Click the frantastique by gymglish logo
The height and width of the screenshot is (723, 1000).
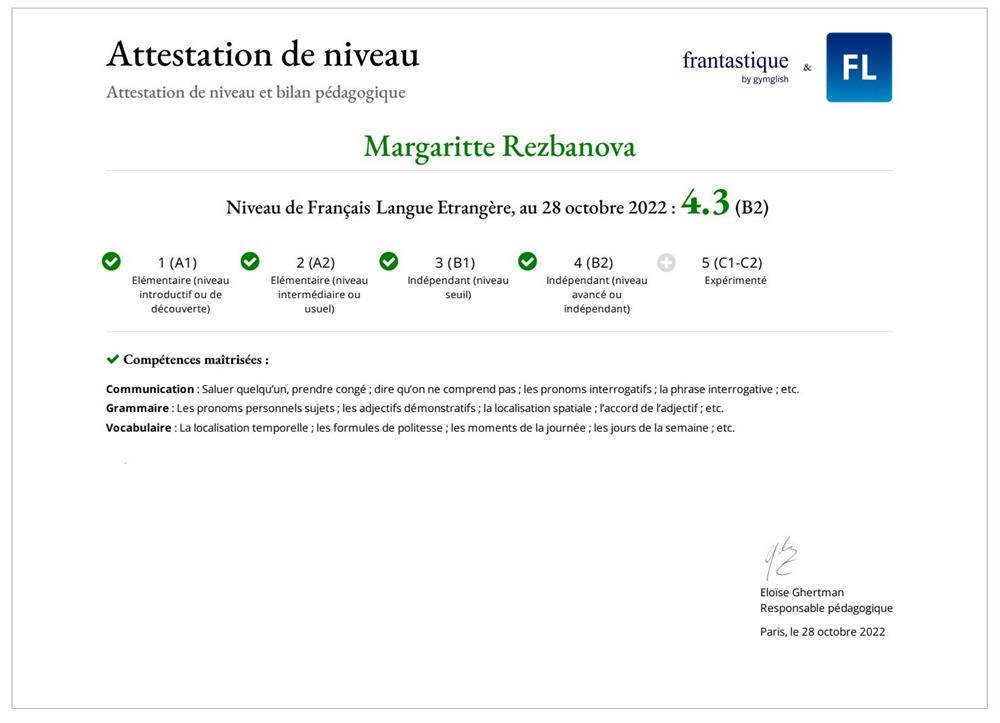735,66
